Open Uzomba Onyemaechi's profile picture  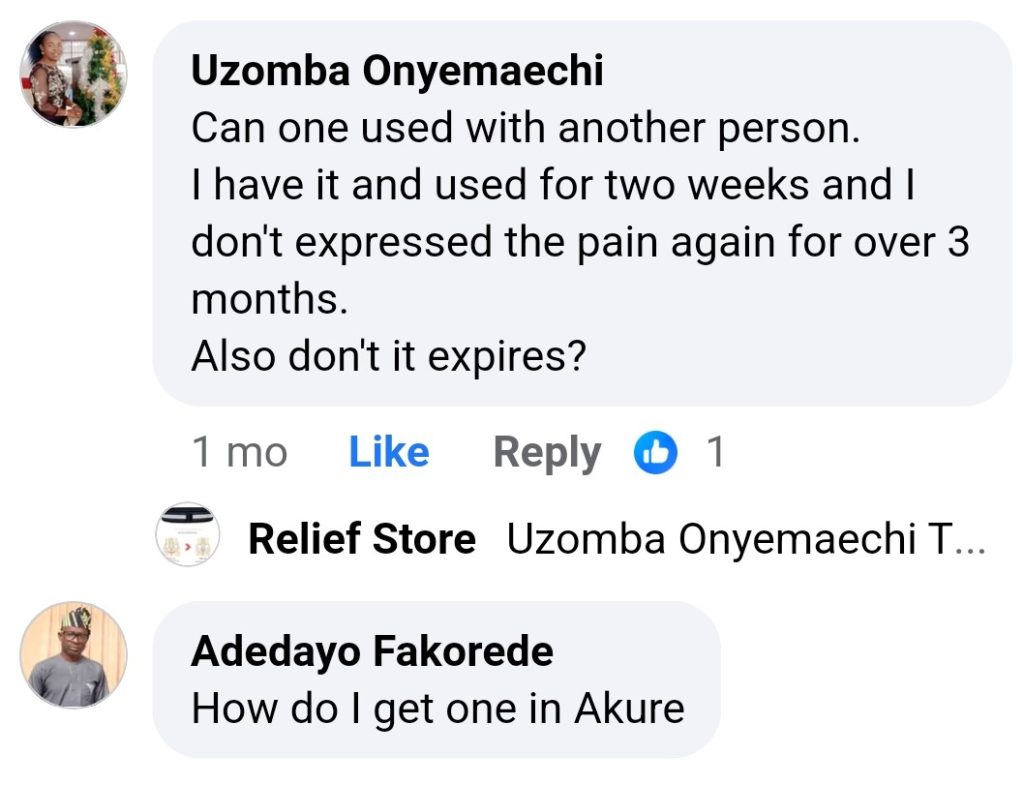[x=74, y=75]
